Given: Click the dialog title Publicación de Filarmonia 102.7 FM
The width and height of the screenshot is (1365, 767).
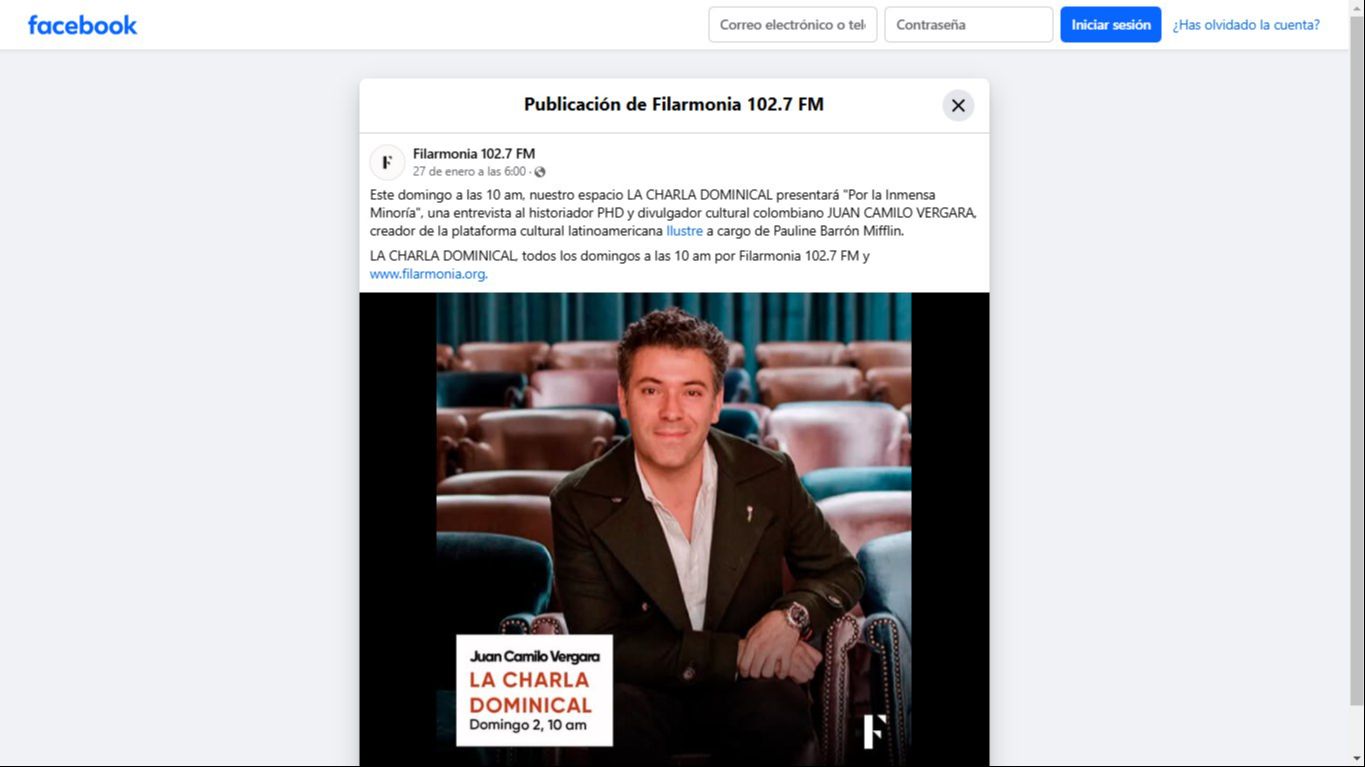Looking at the screenshot, I should tap(674, 105).
